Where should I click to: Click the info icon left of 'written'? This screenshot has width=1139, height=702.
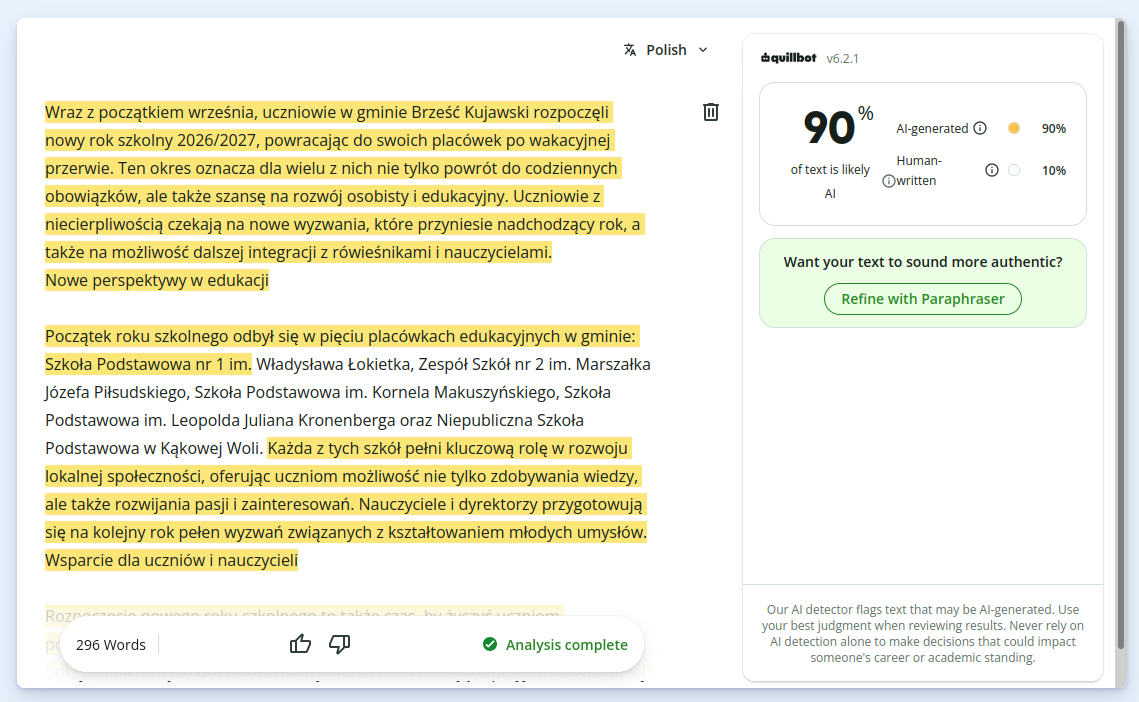(x=888, y=181)
